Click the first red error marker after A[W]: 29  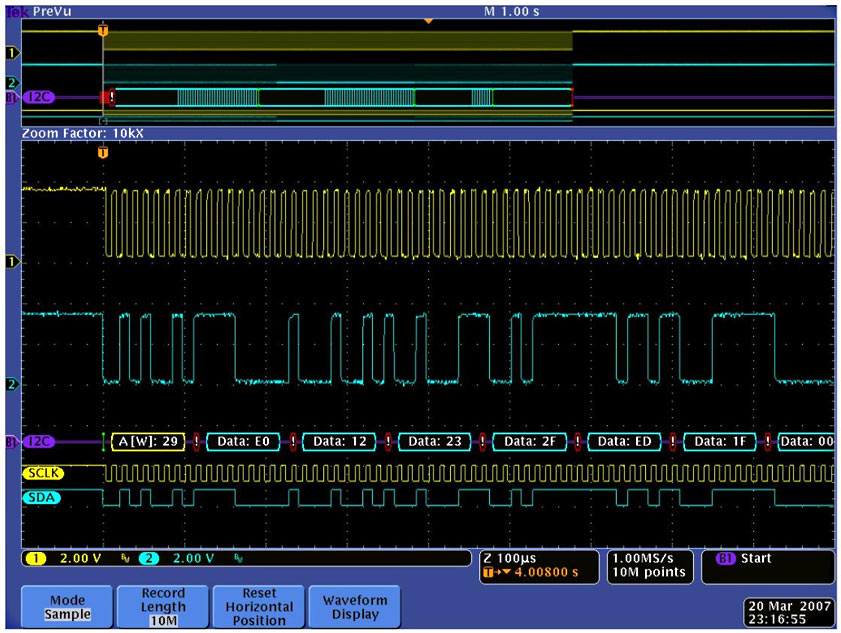coord(196,441)
